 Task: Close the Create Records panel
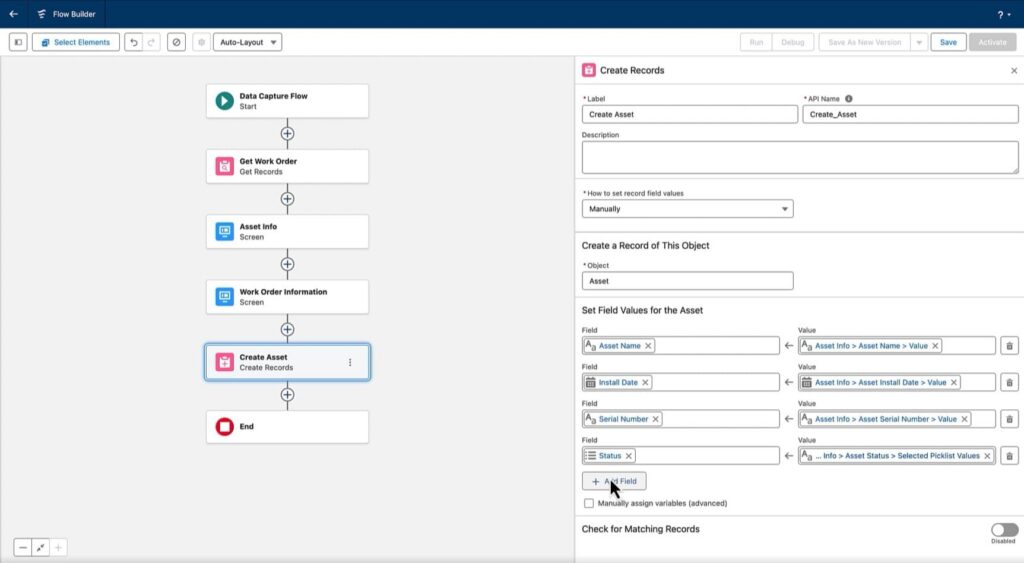pos(1014,71)
